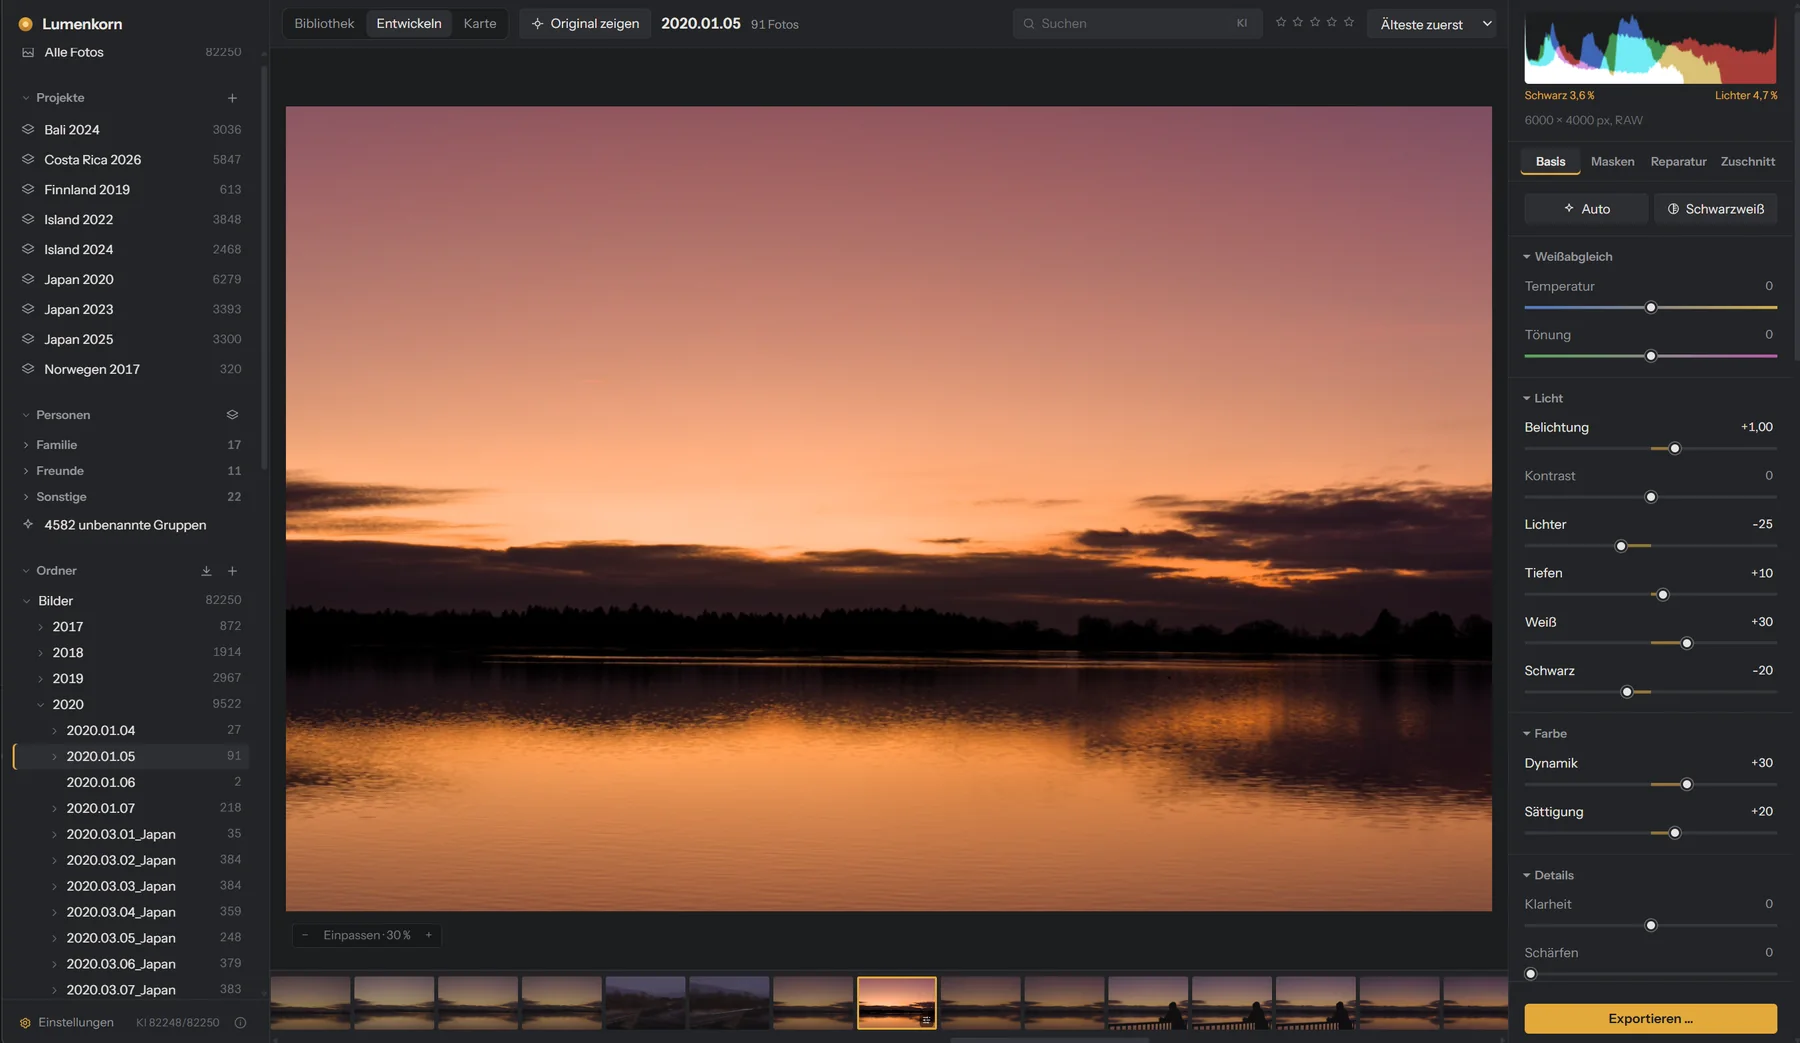Click the Temperatur slider handle
This screenshot has width=1800, height=1043.
pyautogui.click(x=1651, y=308)
